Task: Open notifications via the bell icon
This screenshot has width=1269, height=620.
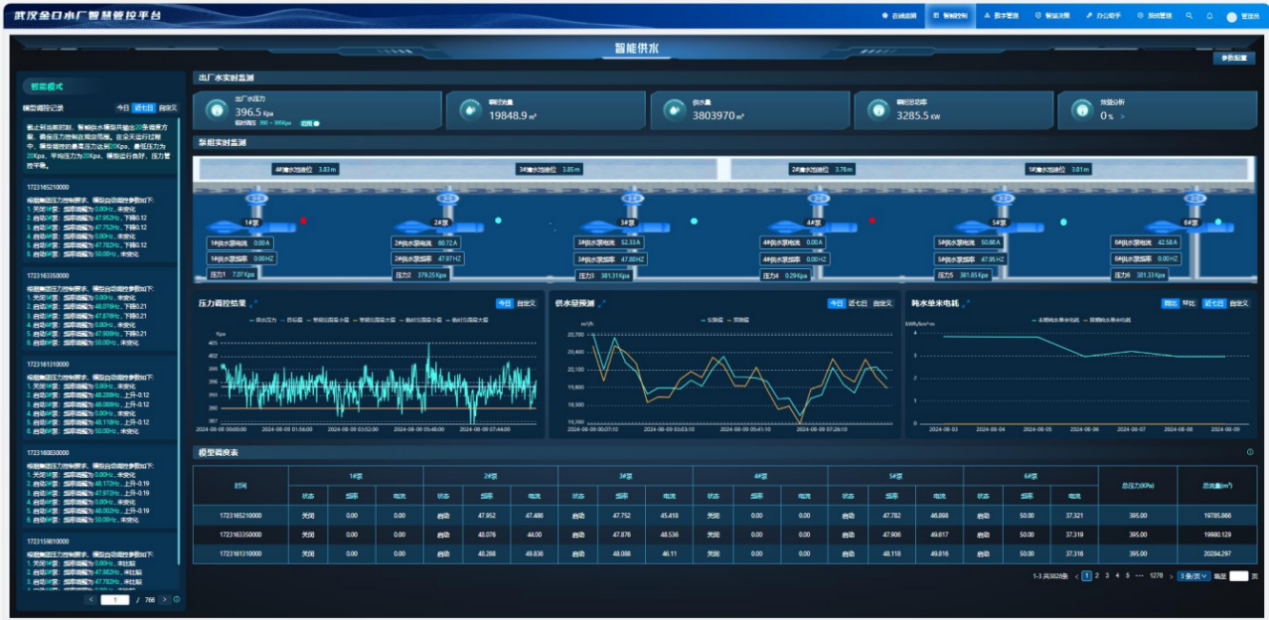Action: 1209,16
